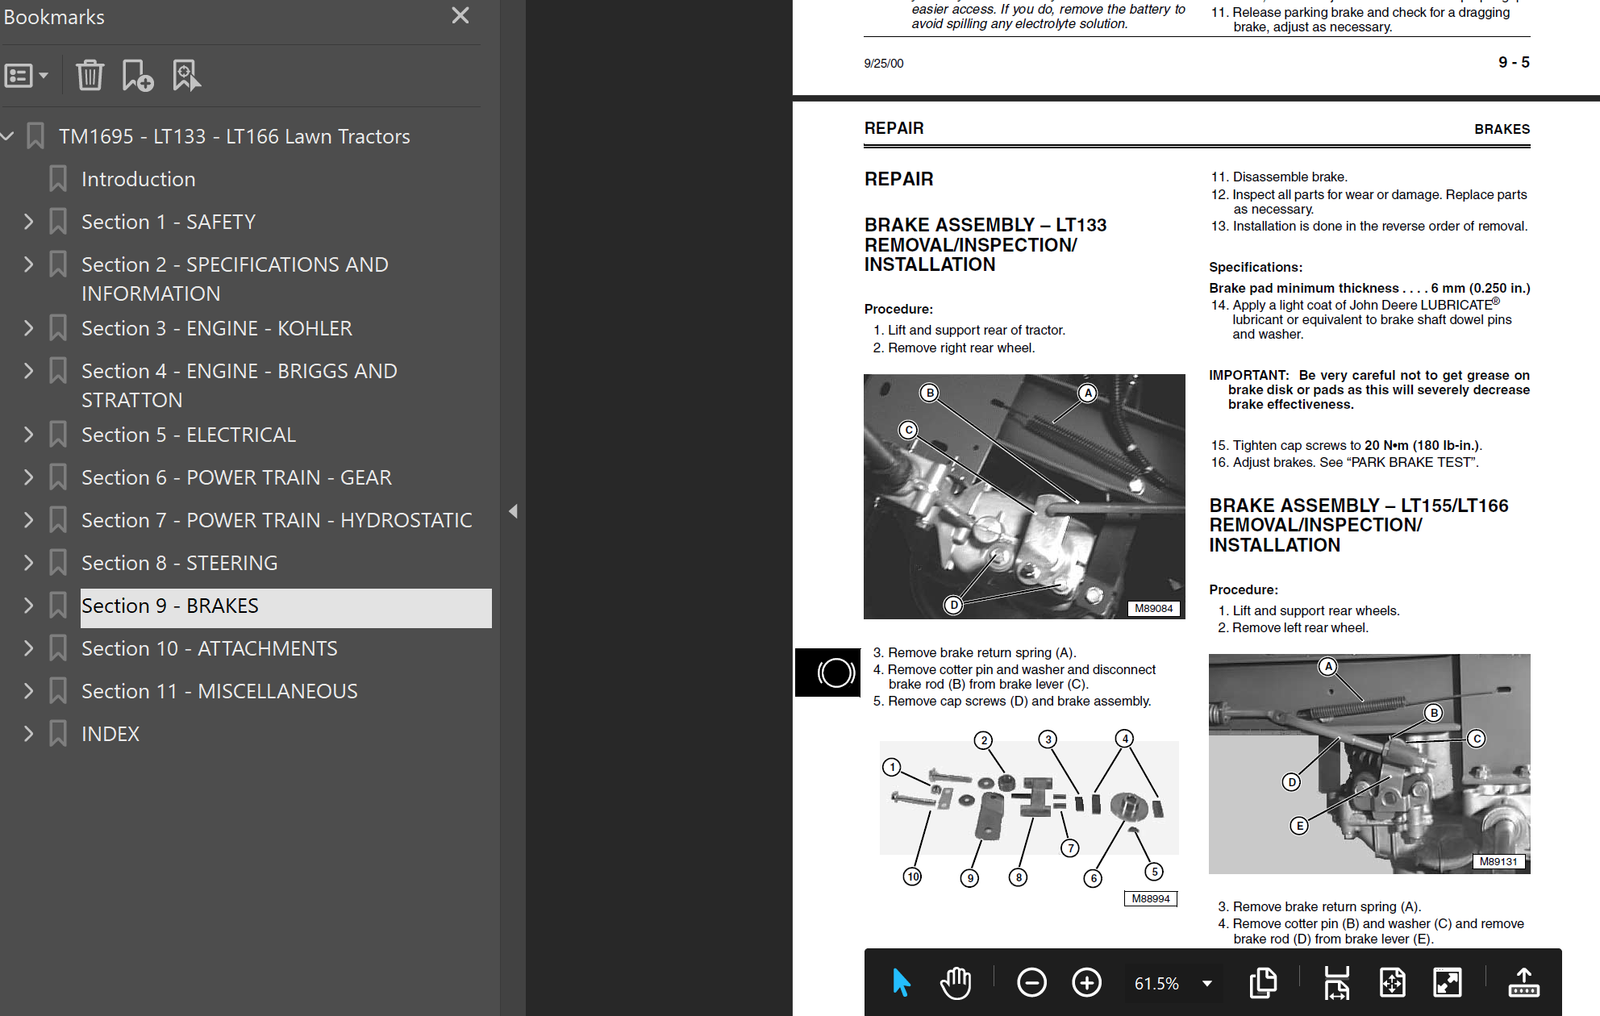The image size is (1600, 1016).
Task: Open the INDEX bookmark
Action: pos(110,734)
